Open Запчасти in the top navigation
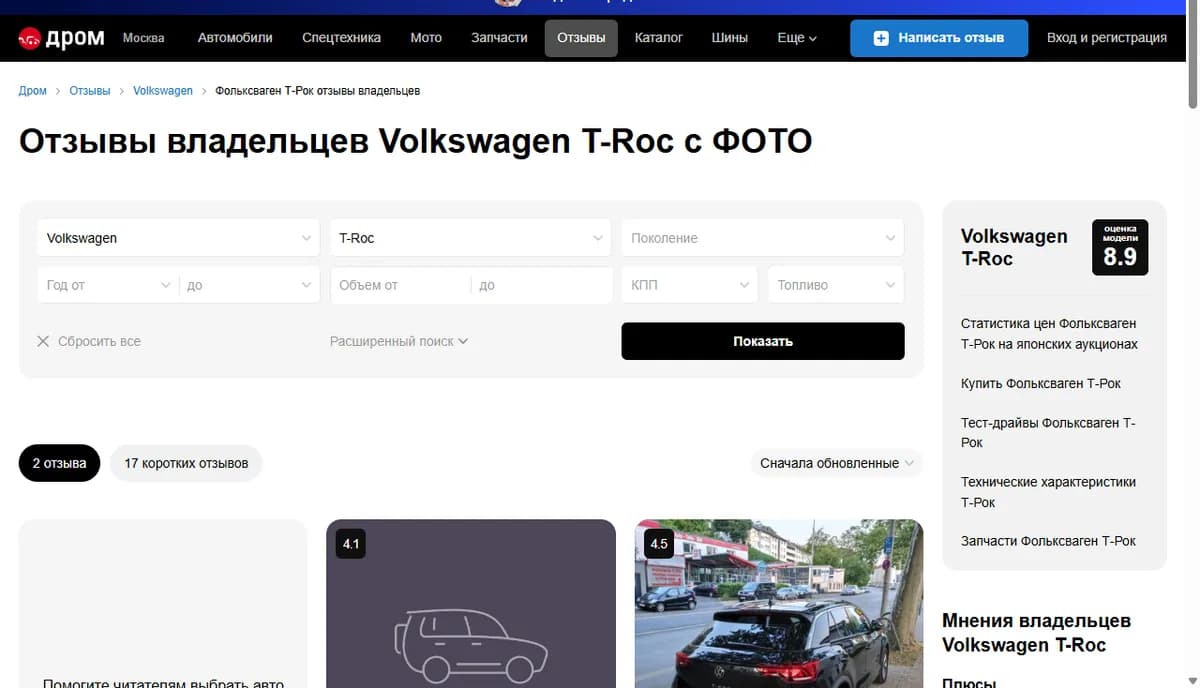1200x688 pixels. pos(499,38)
